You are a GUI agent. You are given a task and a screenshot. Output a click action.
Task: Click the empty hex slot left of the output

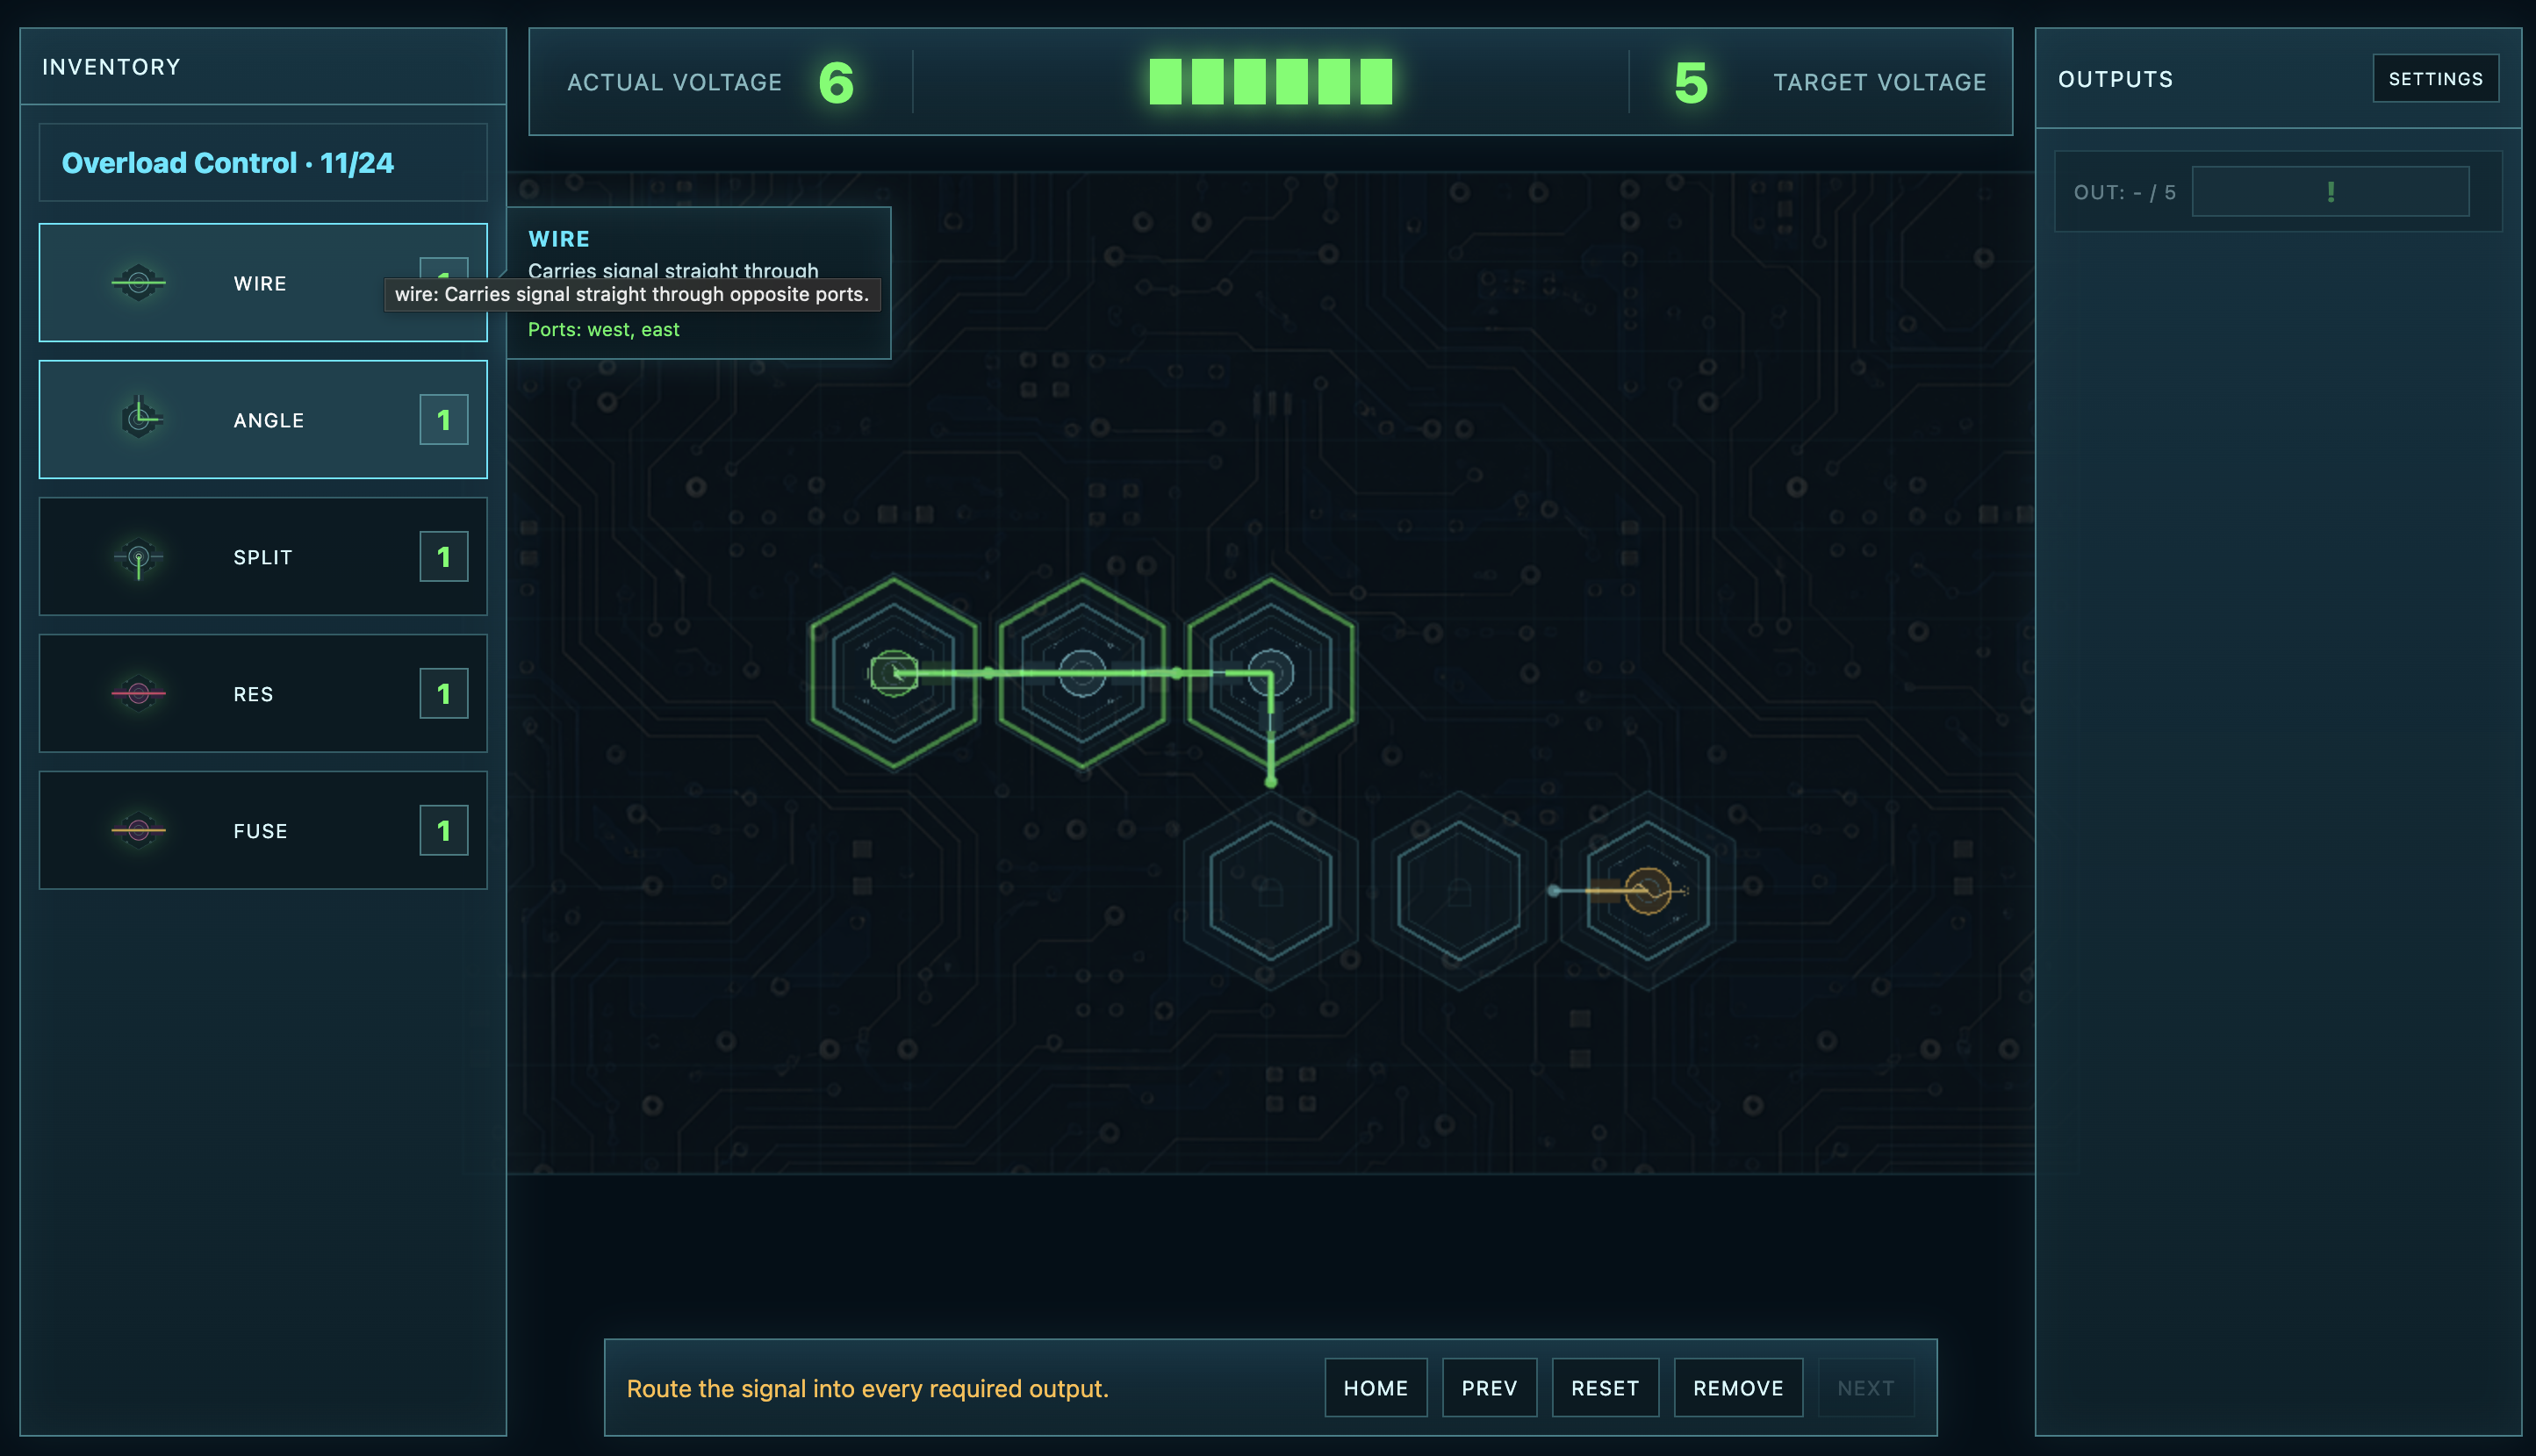point(1459,890)
